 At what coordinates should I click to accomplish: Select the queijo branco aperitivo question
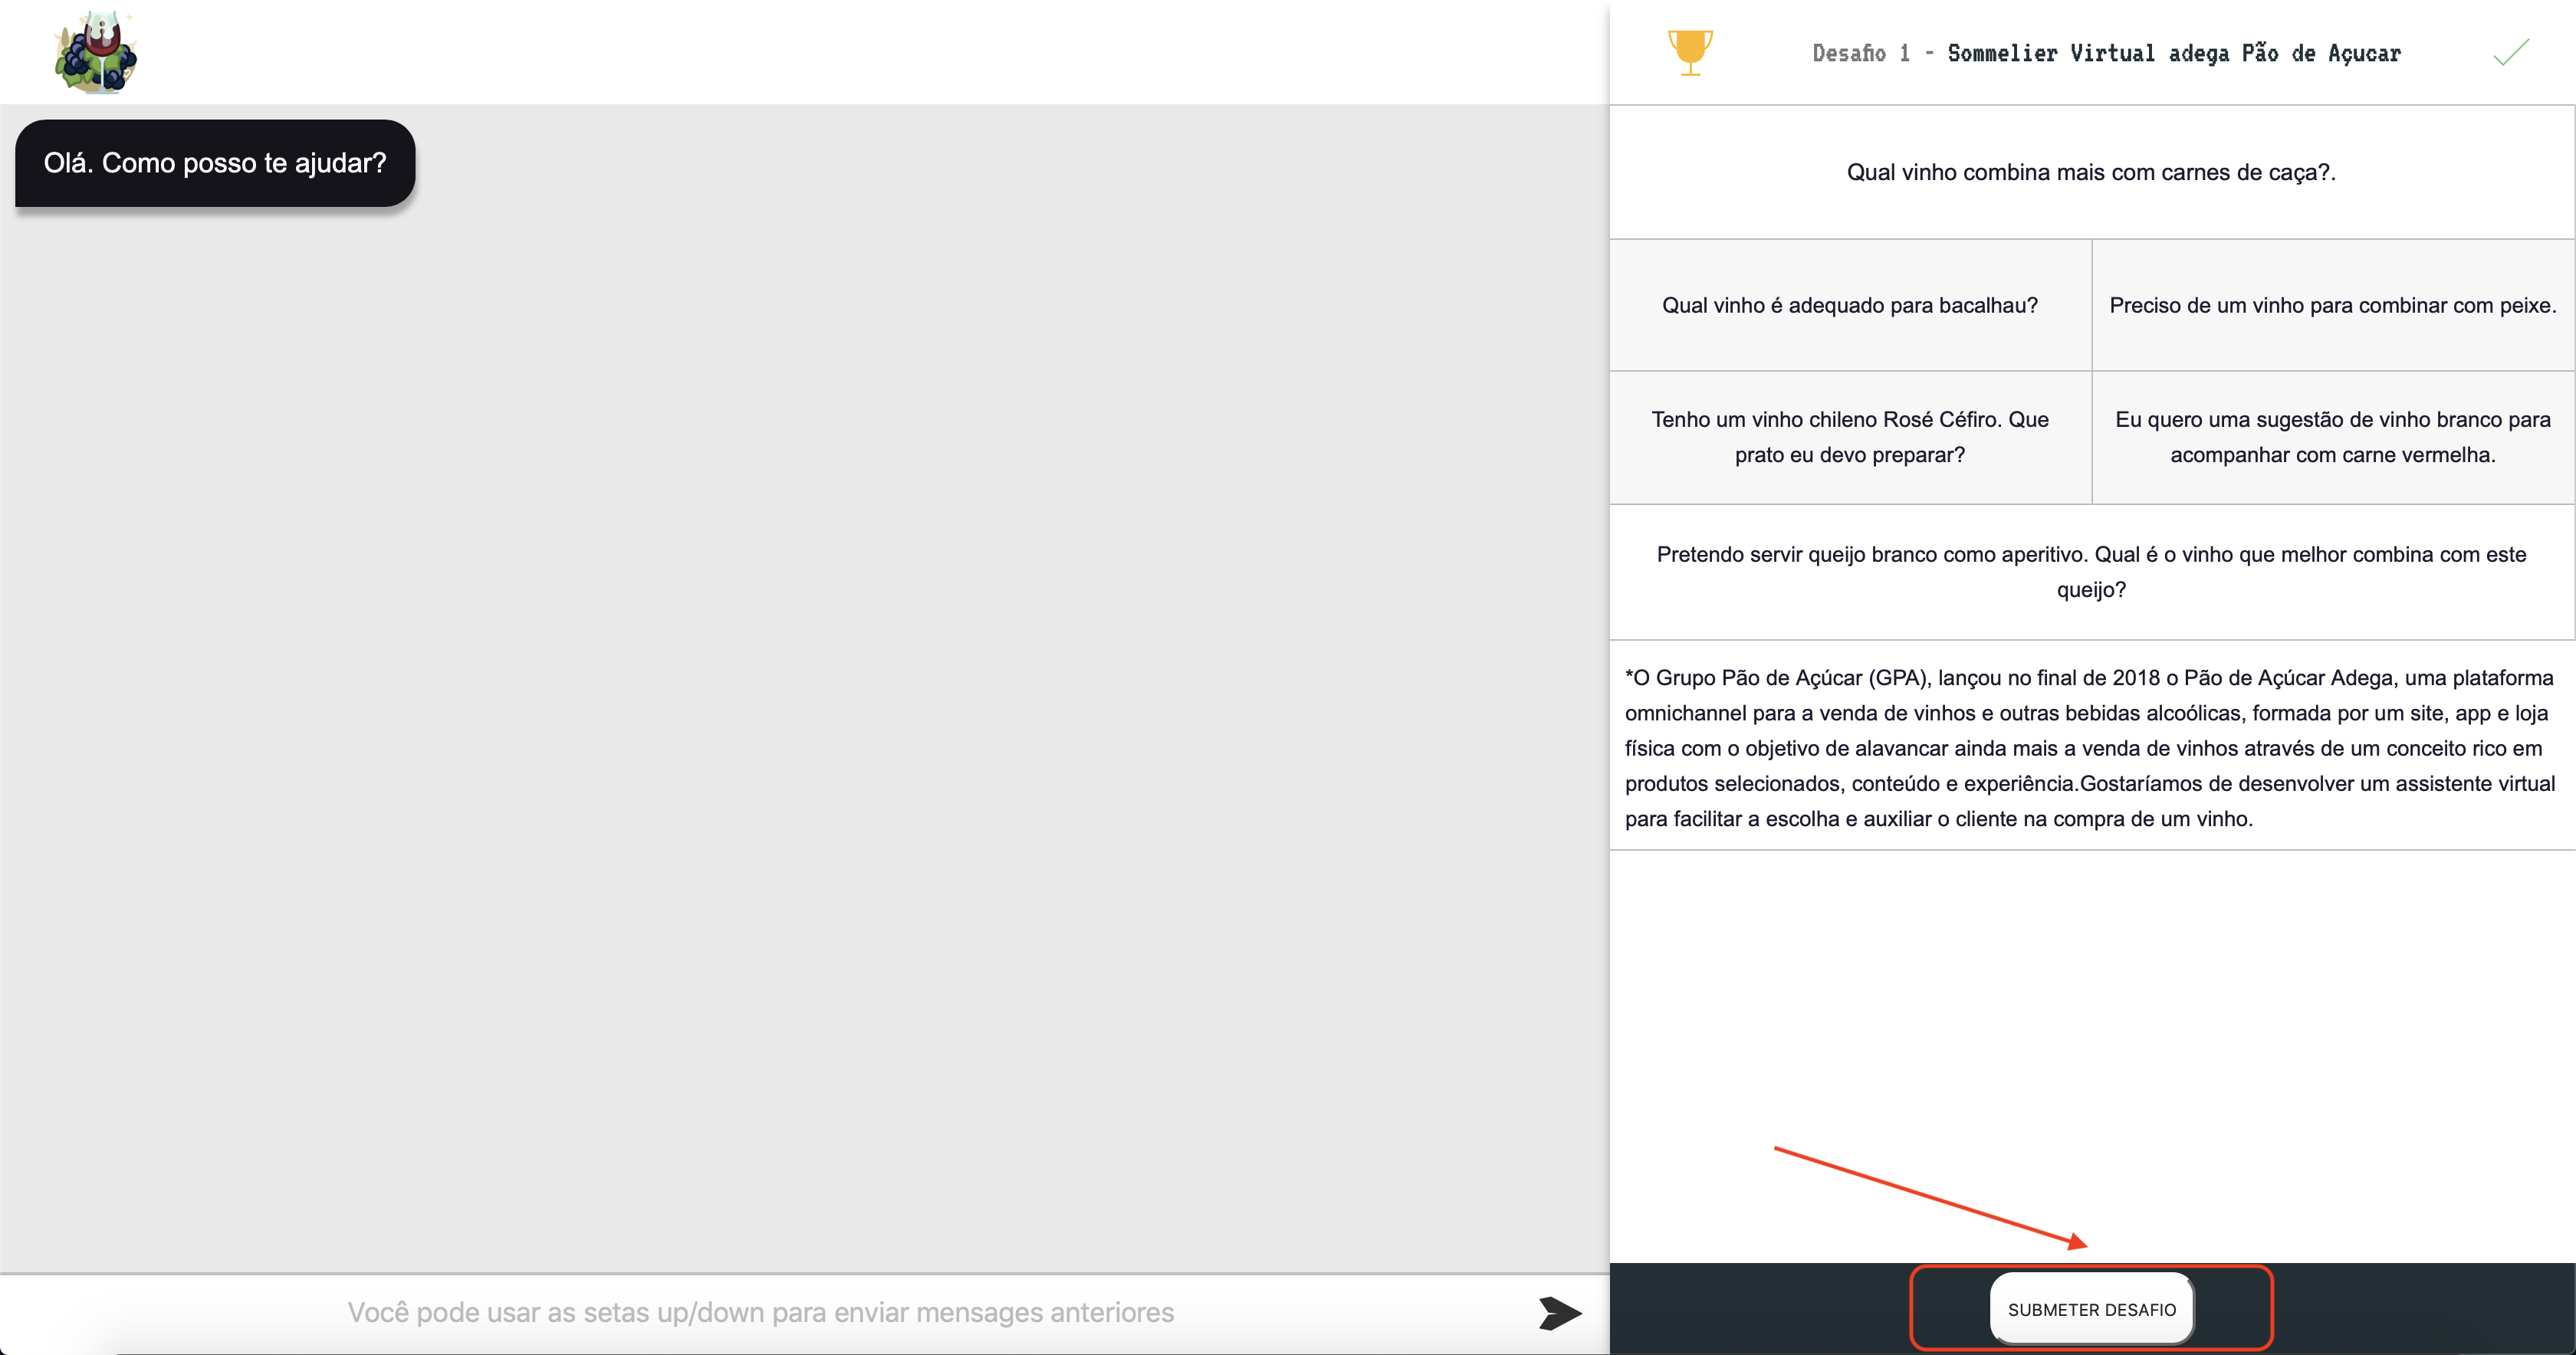(2090, 572)
